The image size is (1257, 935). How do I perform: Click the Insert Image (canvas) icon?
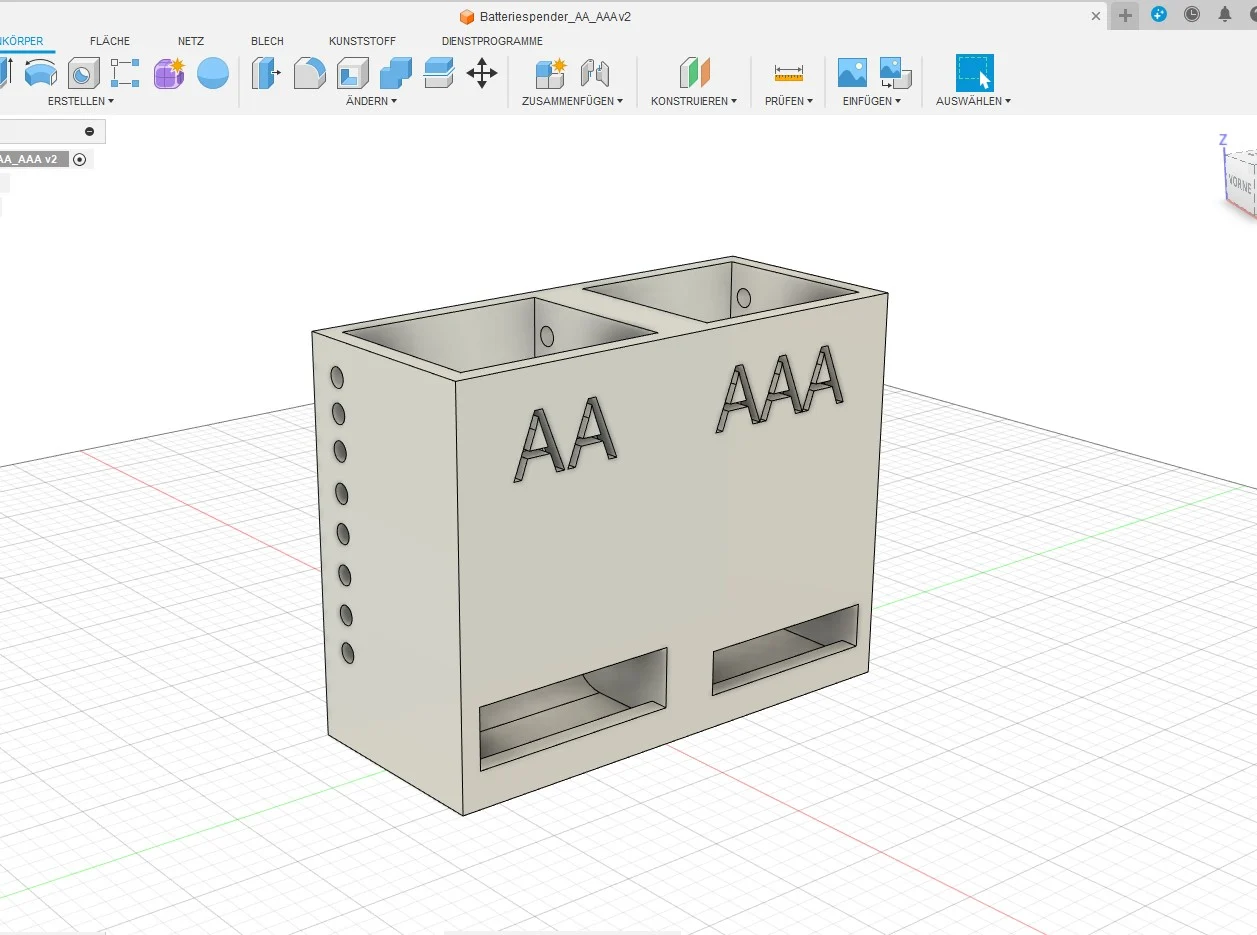coord(852,73)
